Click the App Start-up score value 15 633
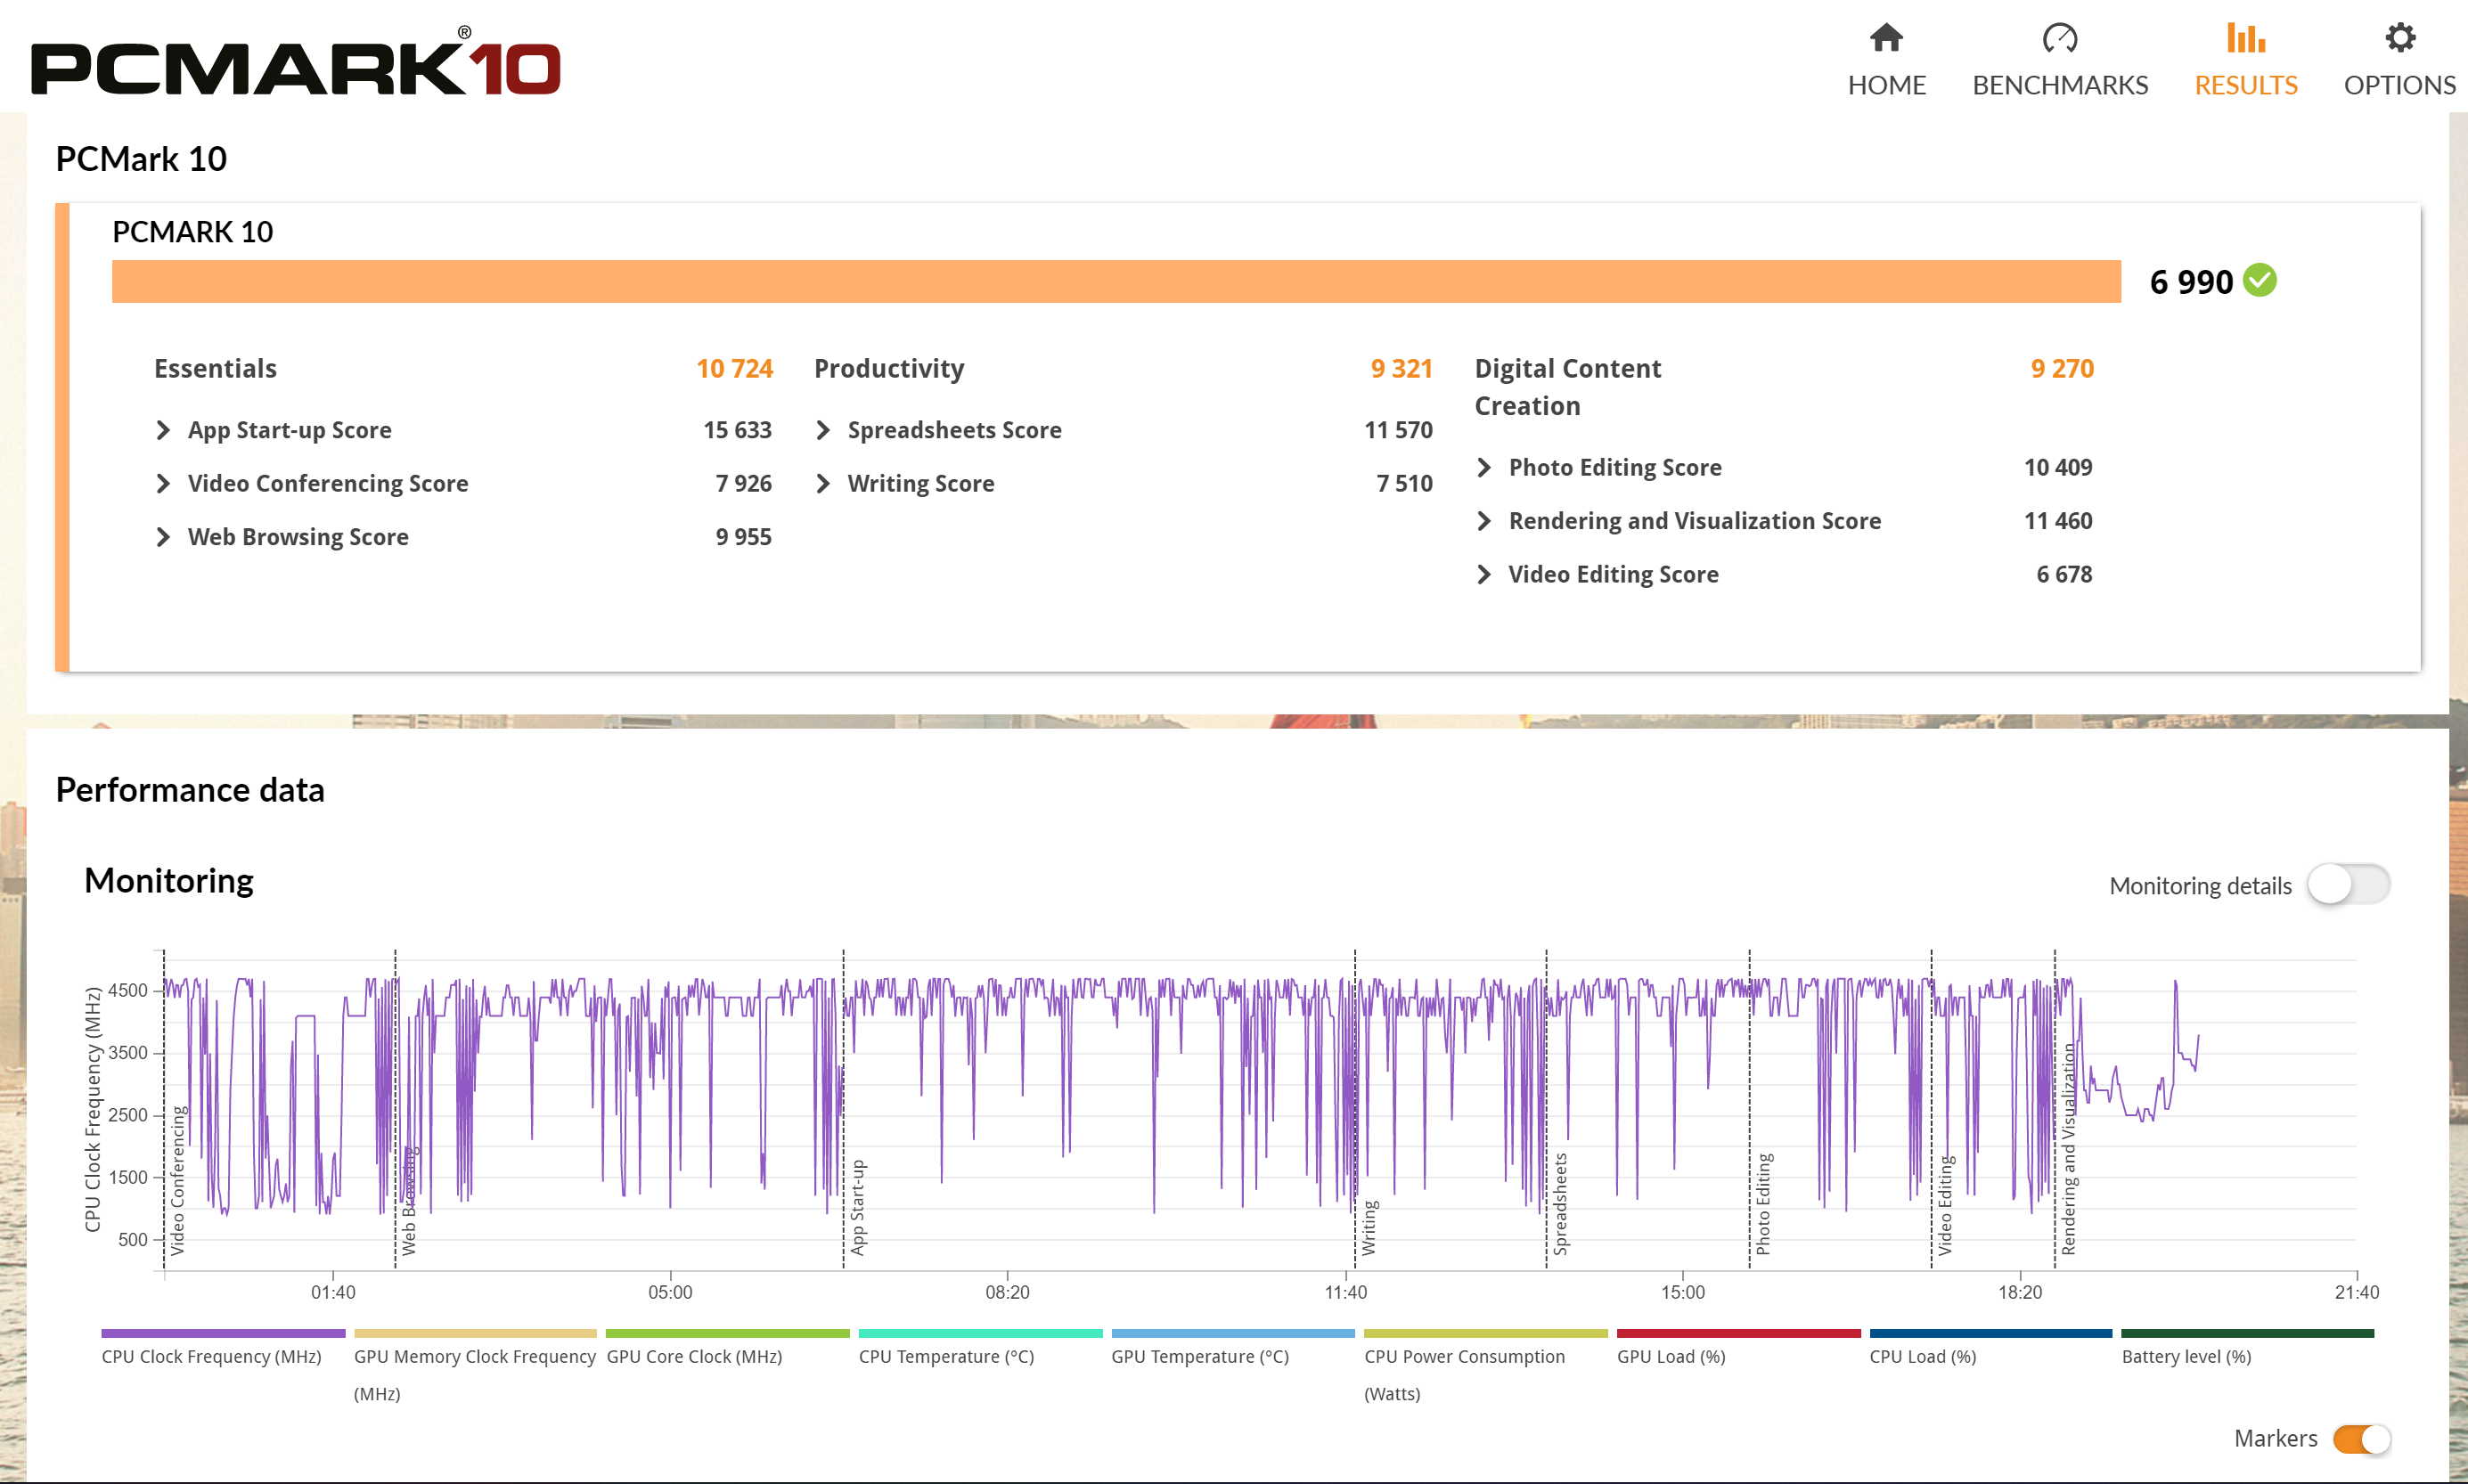Screen dimensions: 2468x1484 (737, 430)
